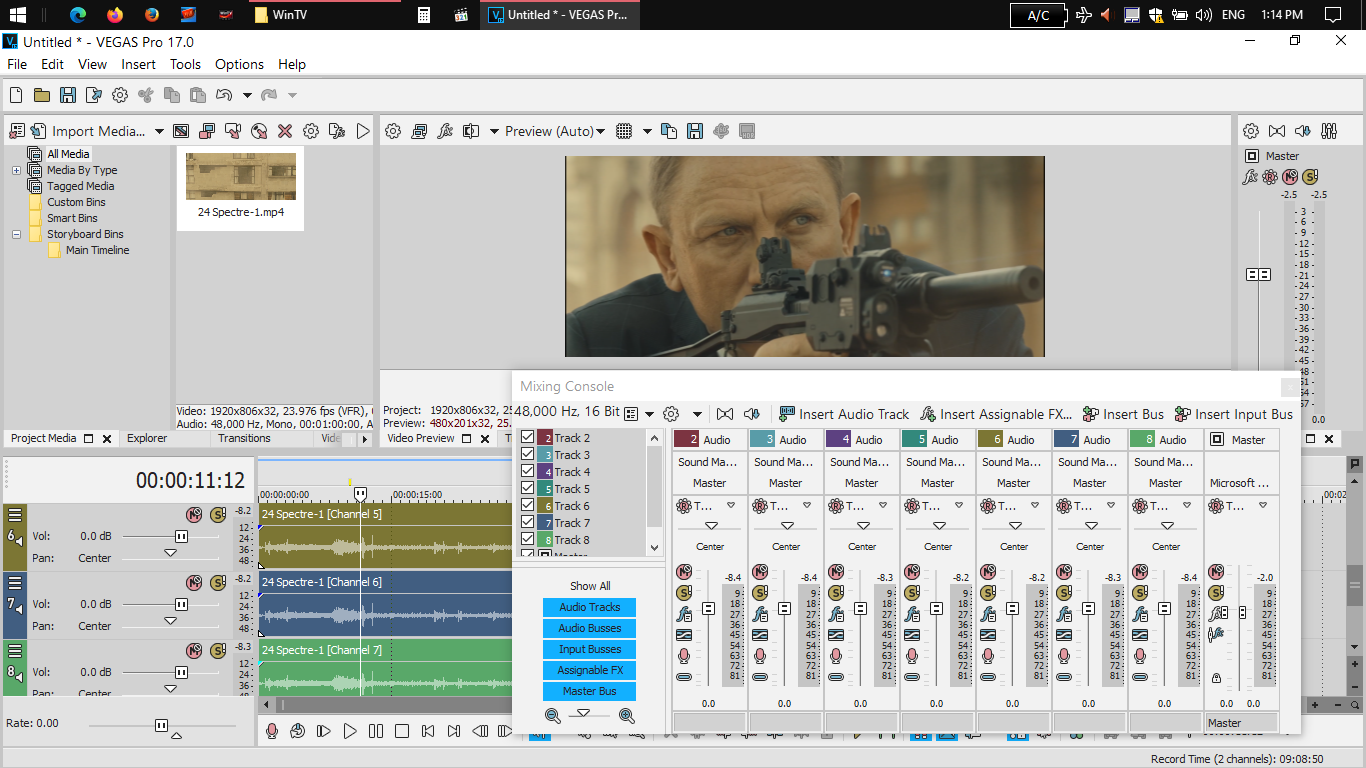Expand the Media By Type tree node
The image size is (1366, 768).
pos(16,170)
